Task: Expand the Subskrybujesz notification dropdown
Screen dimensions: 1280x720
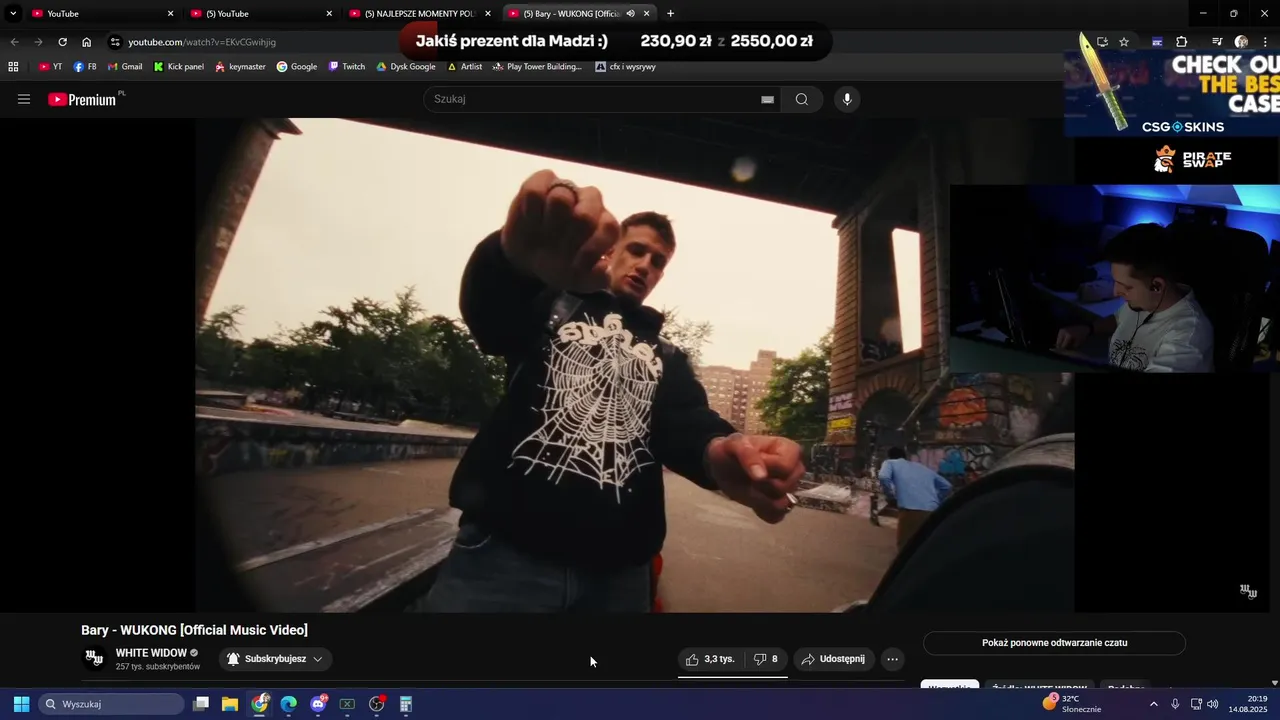Action: click(318, 659)
